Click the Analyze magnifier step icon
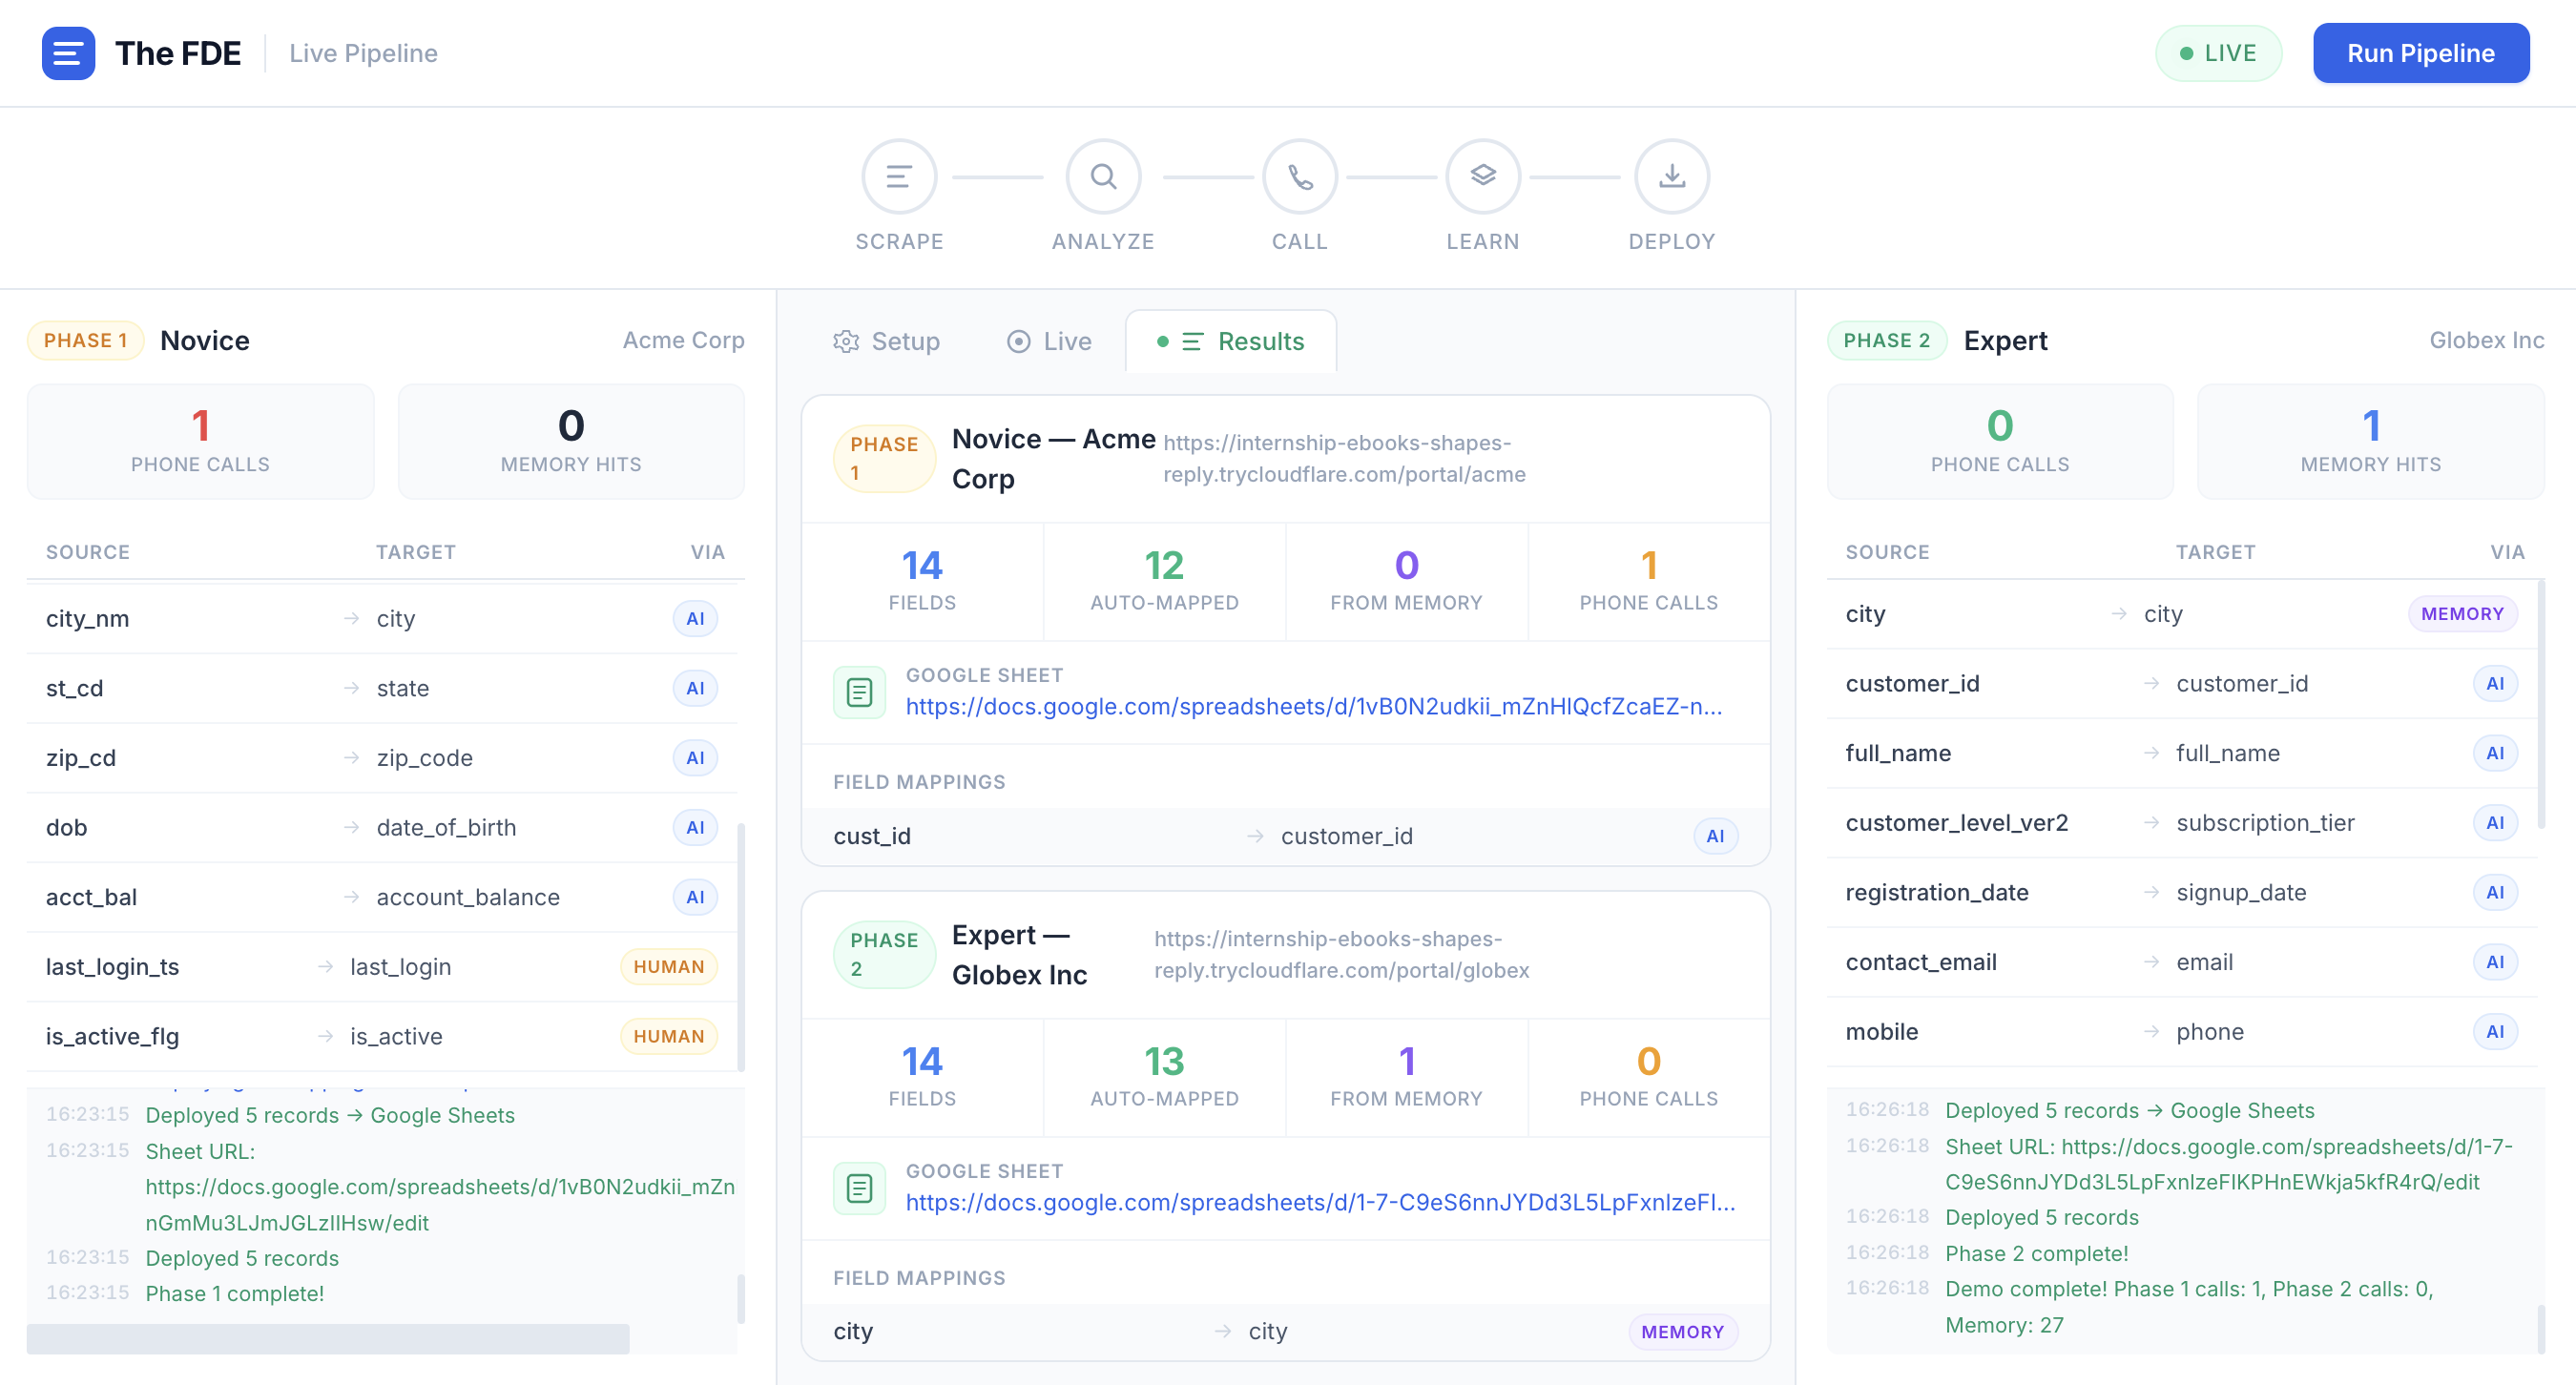The height and width of the screenshot is (1385, 2576). pyautogui.click(x=1102, y=177)
